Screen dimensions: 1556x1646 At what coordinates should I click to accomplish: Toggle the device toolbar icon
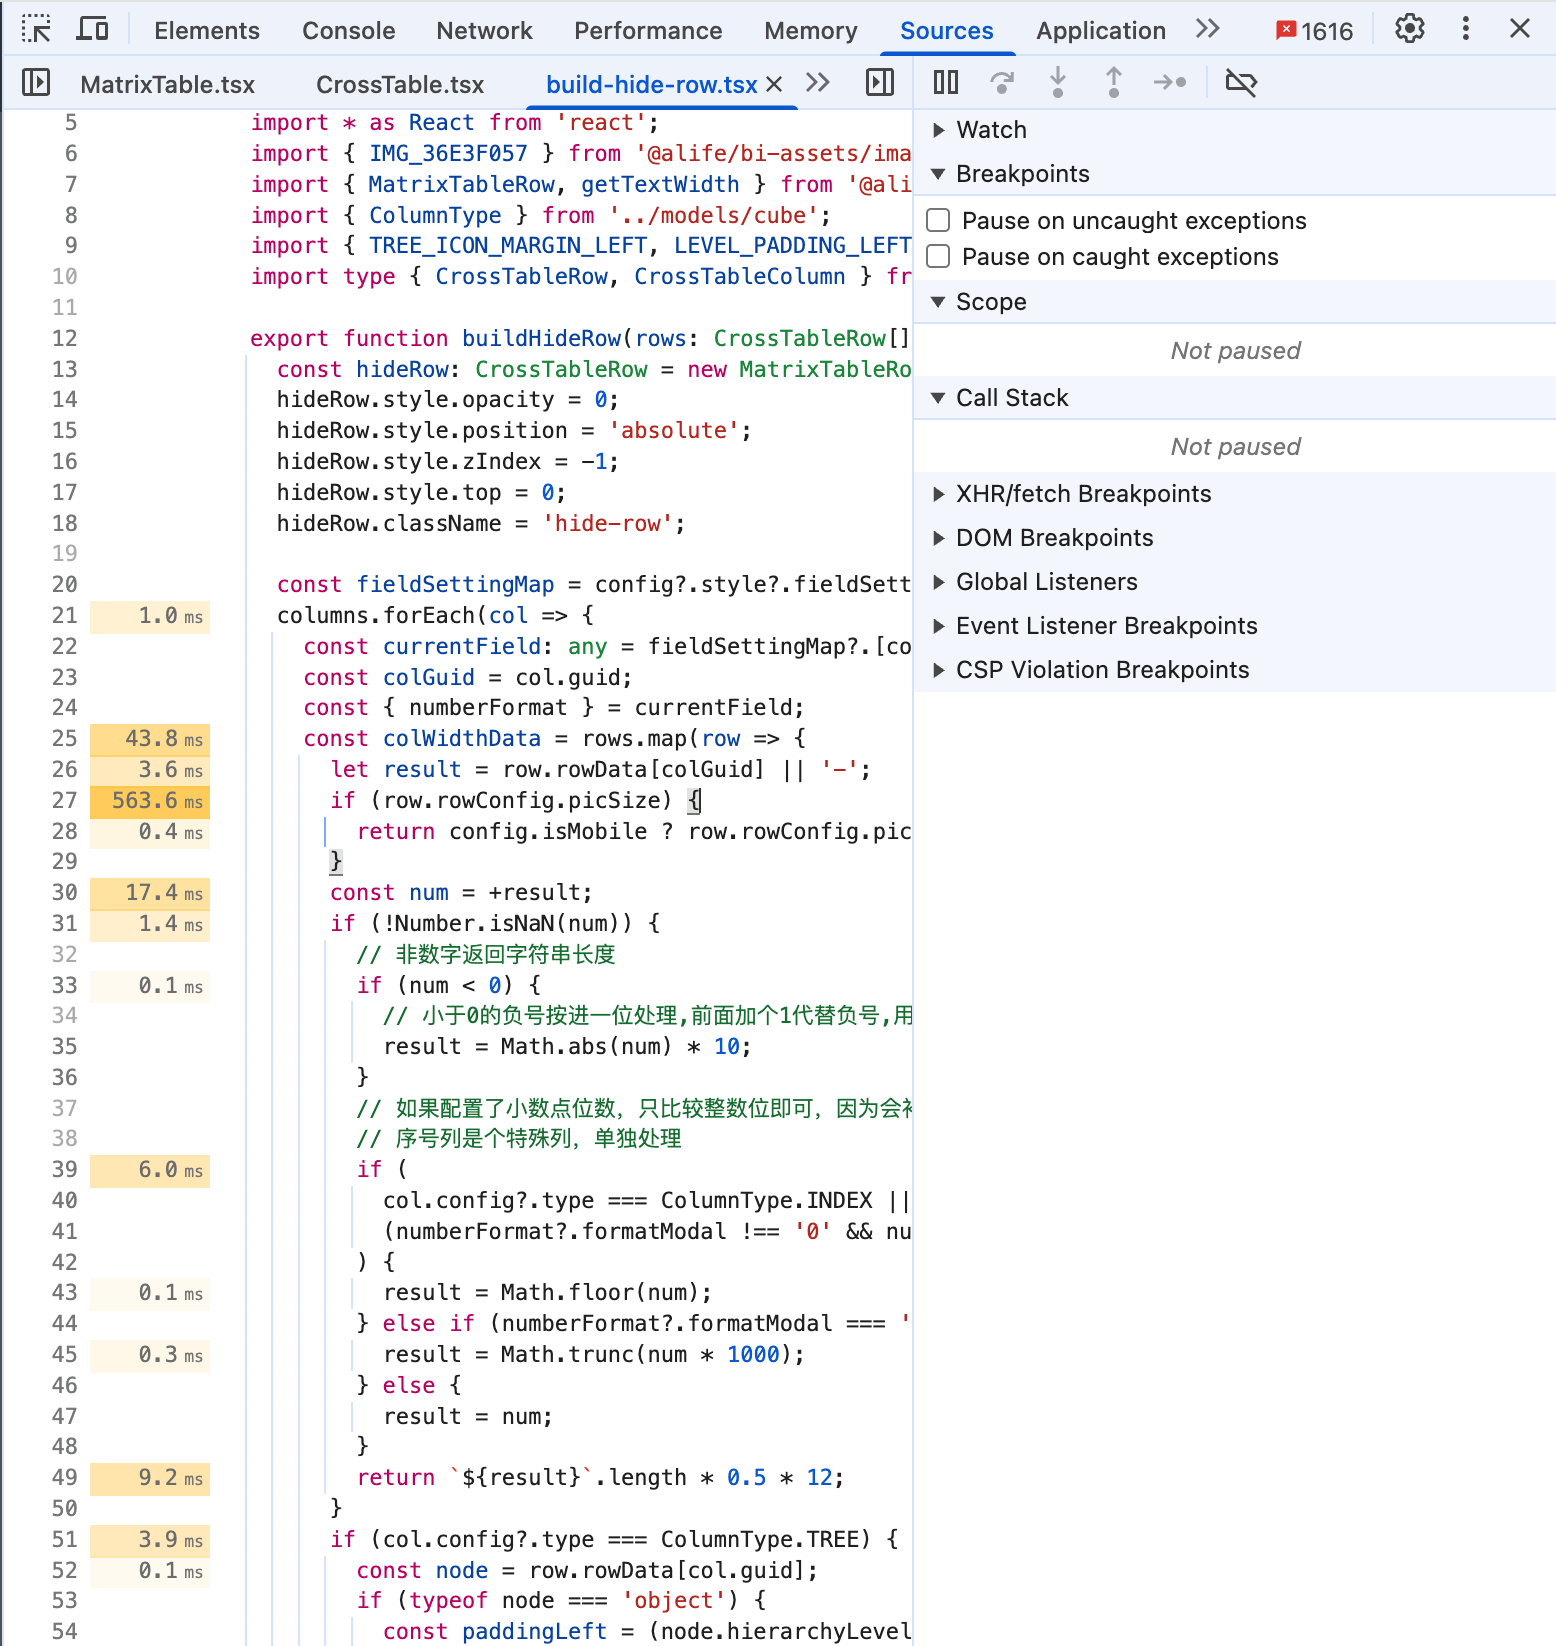[x=93, y=29]
